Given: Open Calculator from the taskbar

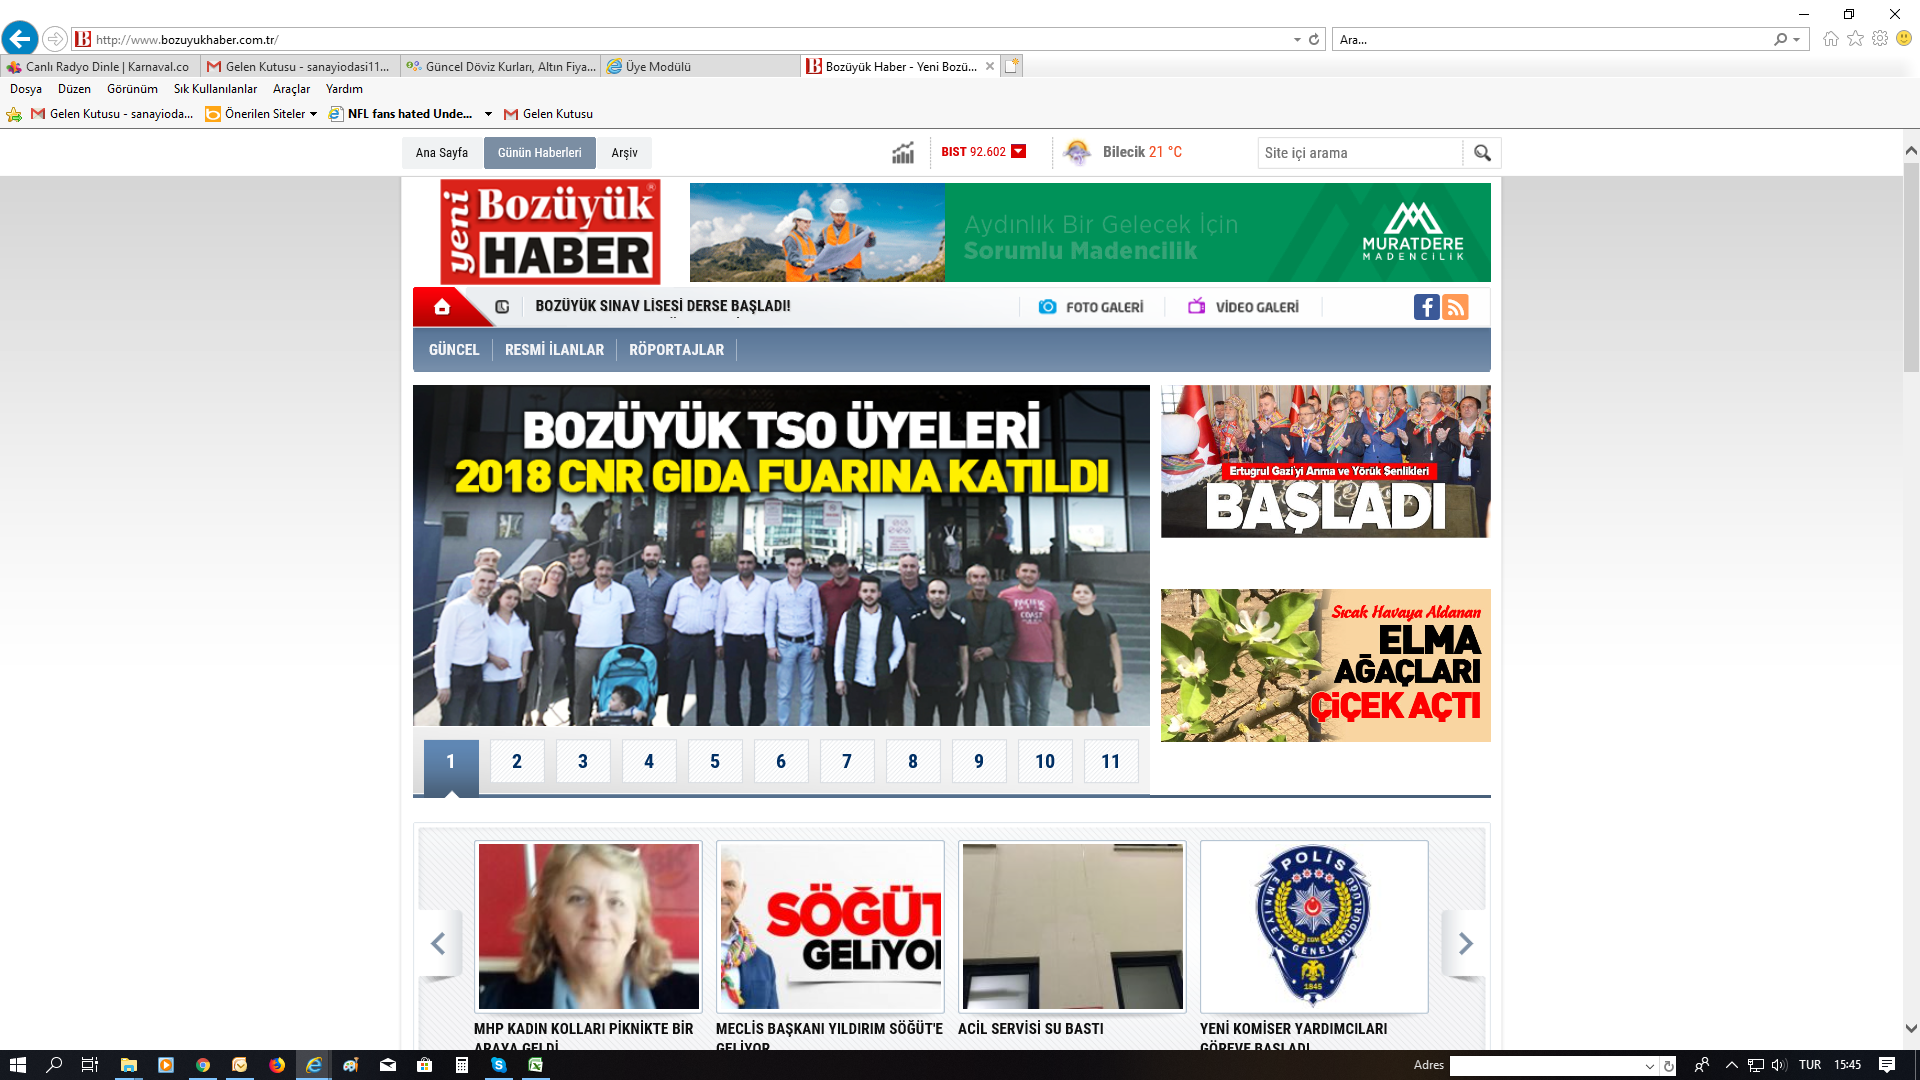Looking at the screenshot, I should pyautogui.click(x=461, y=1065).
